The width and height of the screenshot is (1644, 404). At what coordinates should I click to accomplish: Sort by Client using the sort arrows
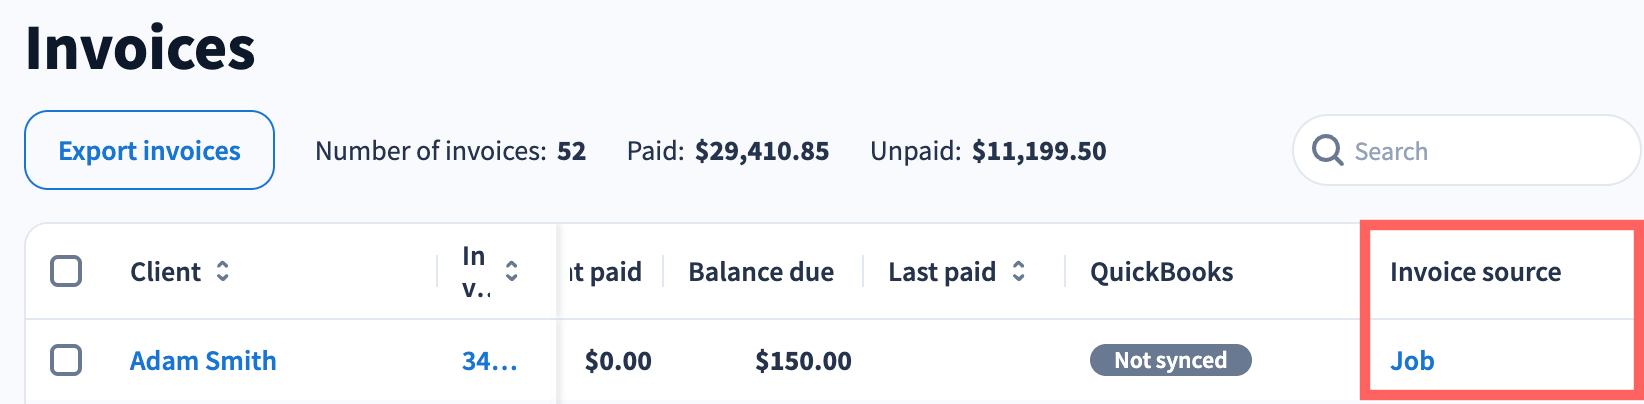click(223, 271)
